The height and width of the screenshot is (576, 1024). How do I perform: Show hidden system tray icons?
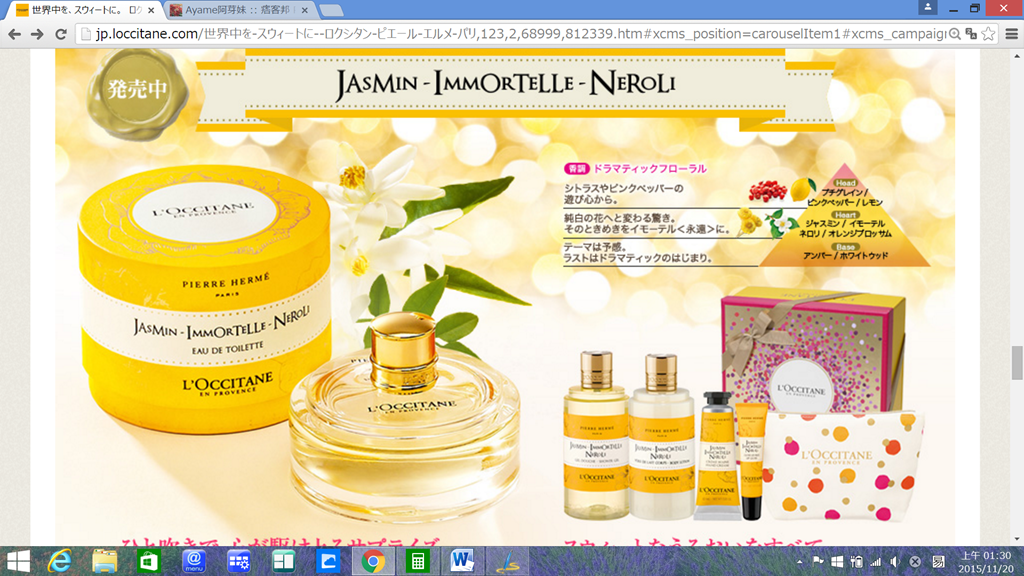tap(799, 562)
